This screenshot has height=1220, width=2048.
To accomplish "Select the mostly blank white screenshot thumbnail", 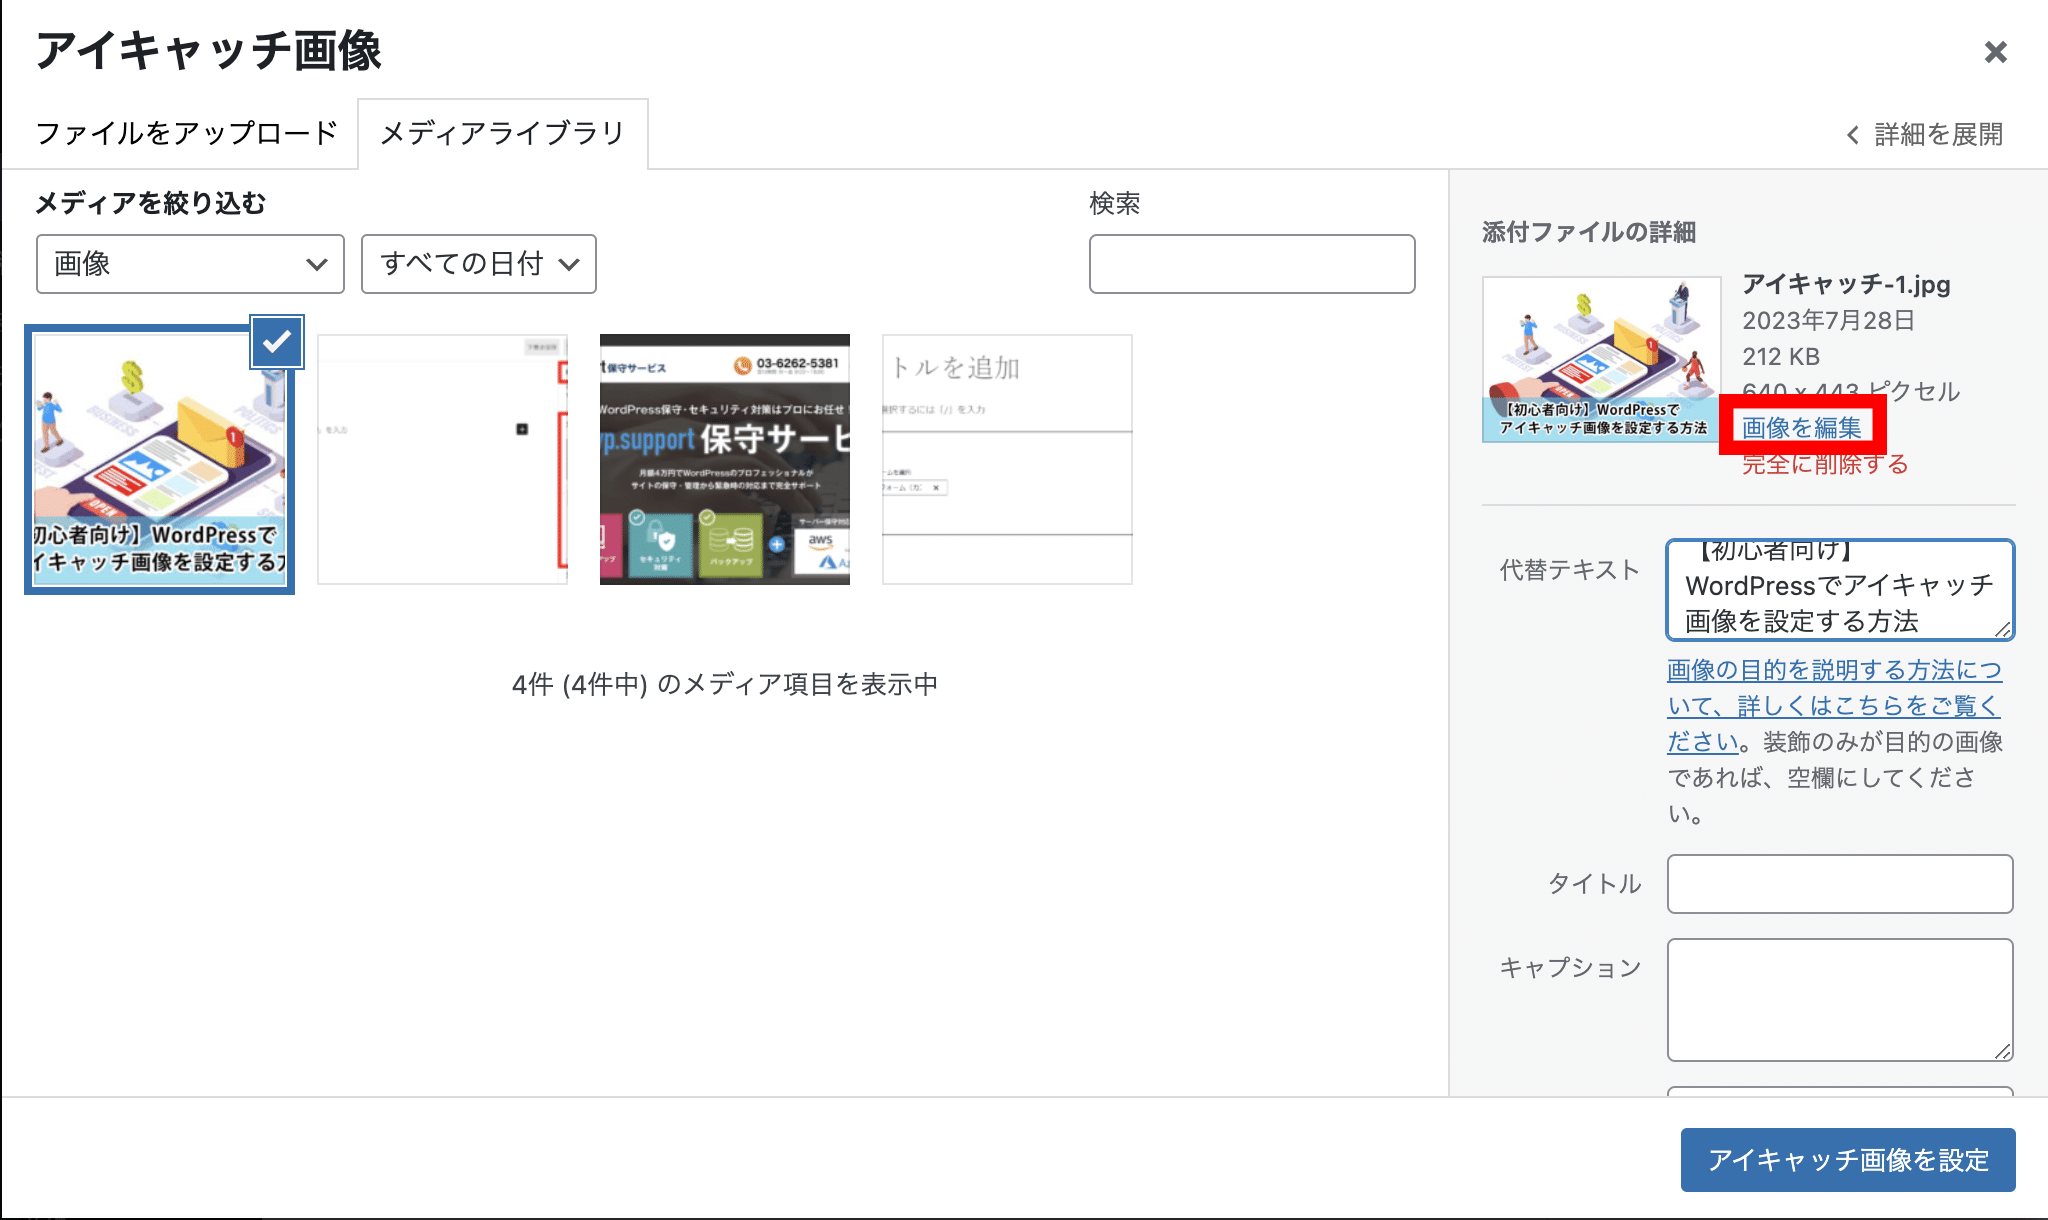I will point(442,460).
